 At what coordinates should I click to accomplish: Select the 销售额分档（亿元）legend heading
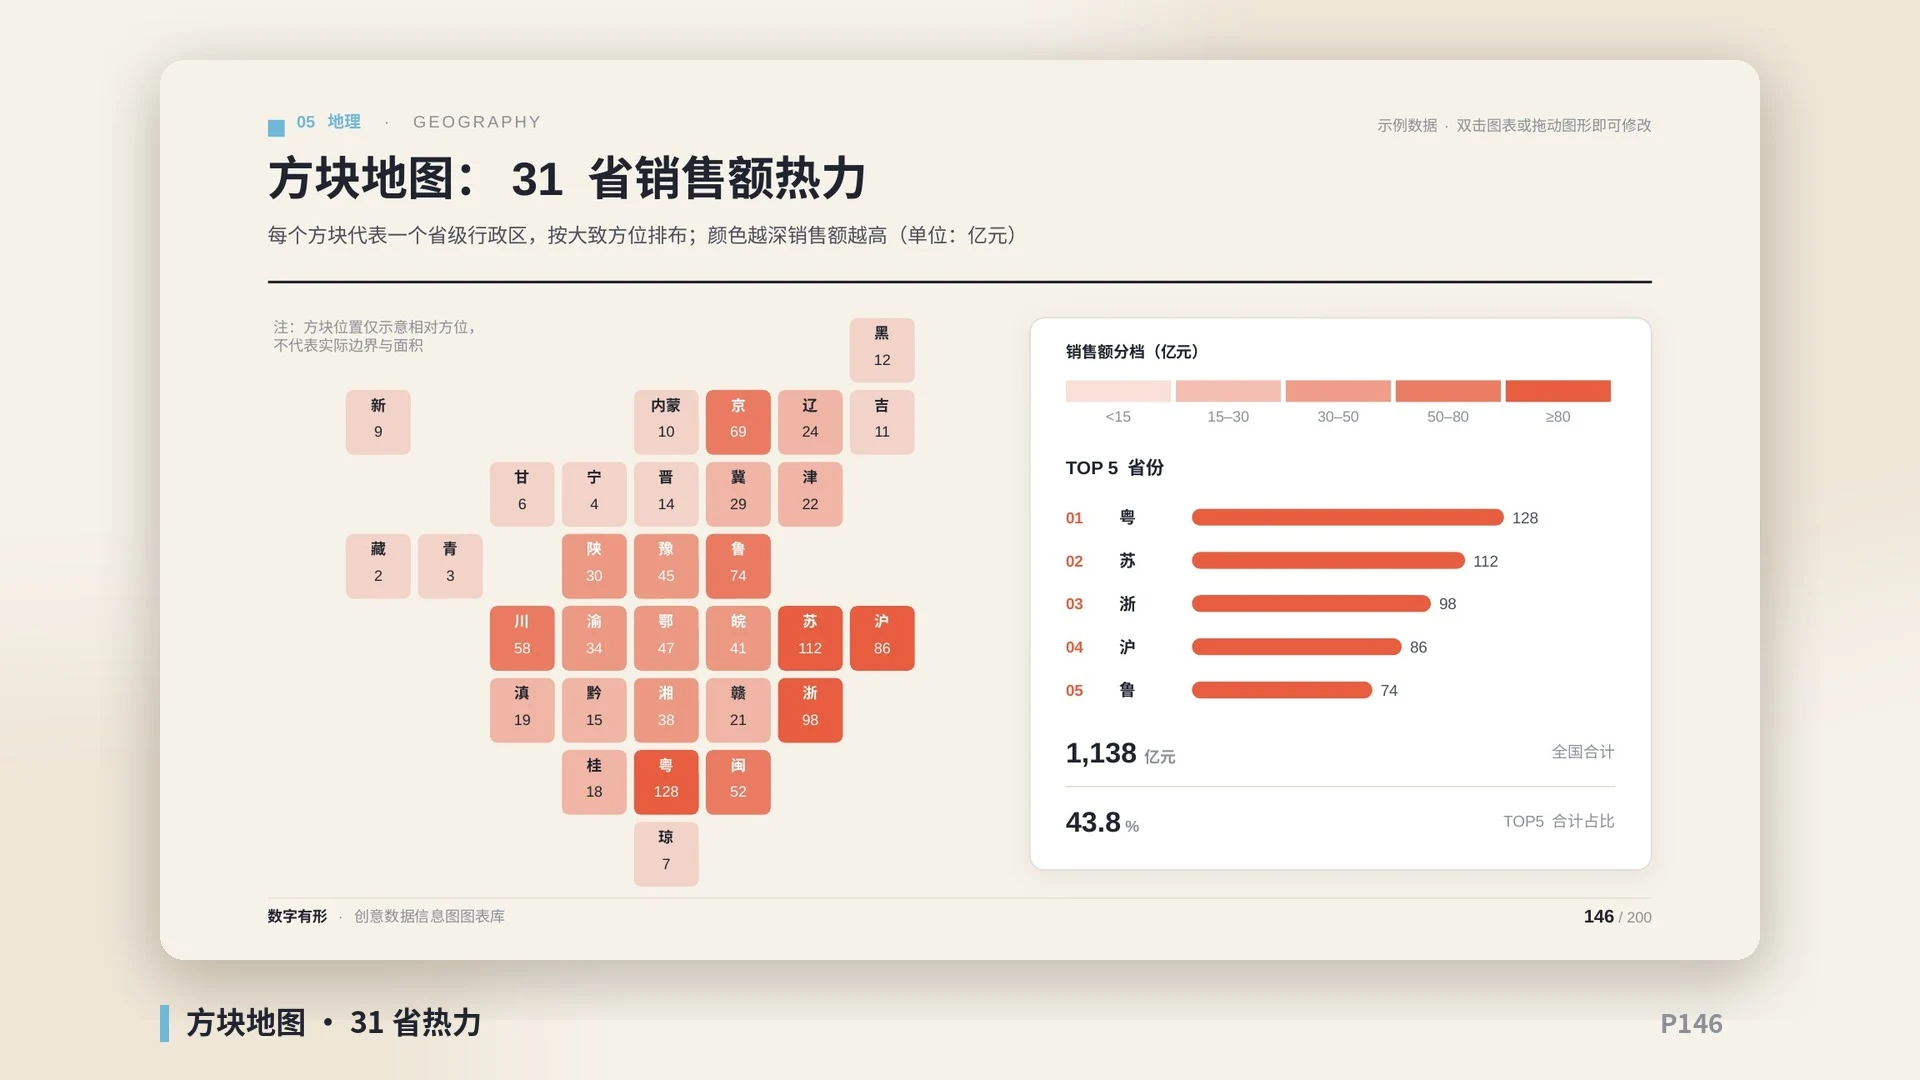pyautogui.click(x=1132, y=352)
